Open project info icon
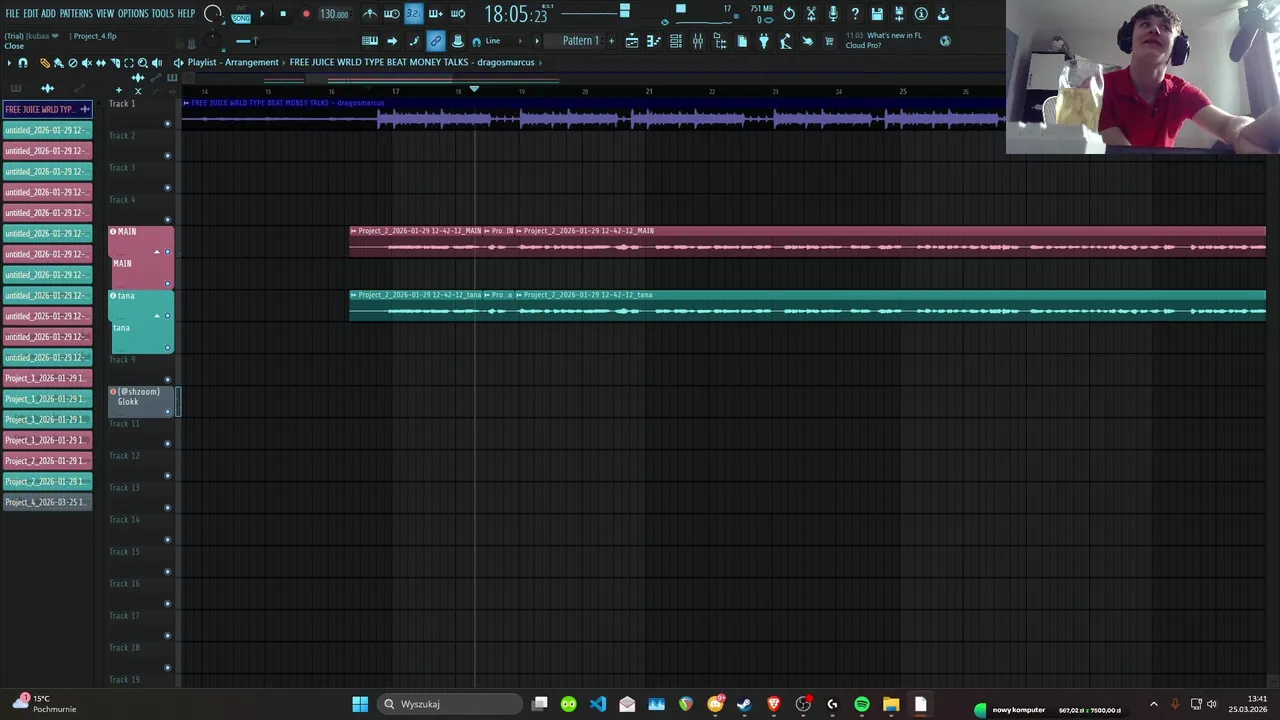The image size is (1280, 720). 921,14
